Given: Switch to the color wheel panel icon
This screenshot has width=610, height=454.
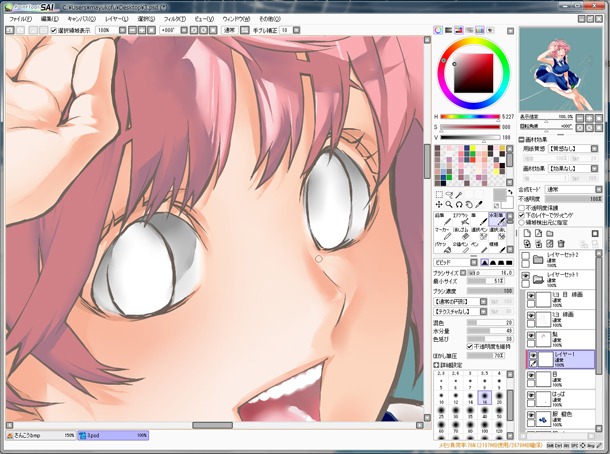Looking at the screenshot, I should [x=439, y=32].
